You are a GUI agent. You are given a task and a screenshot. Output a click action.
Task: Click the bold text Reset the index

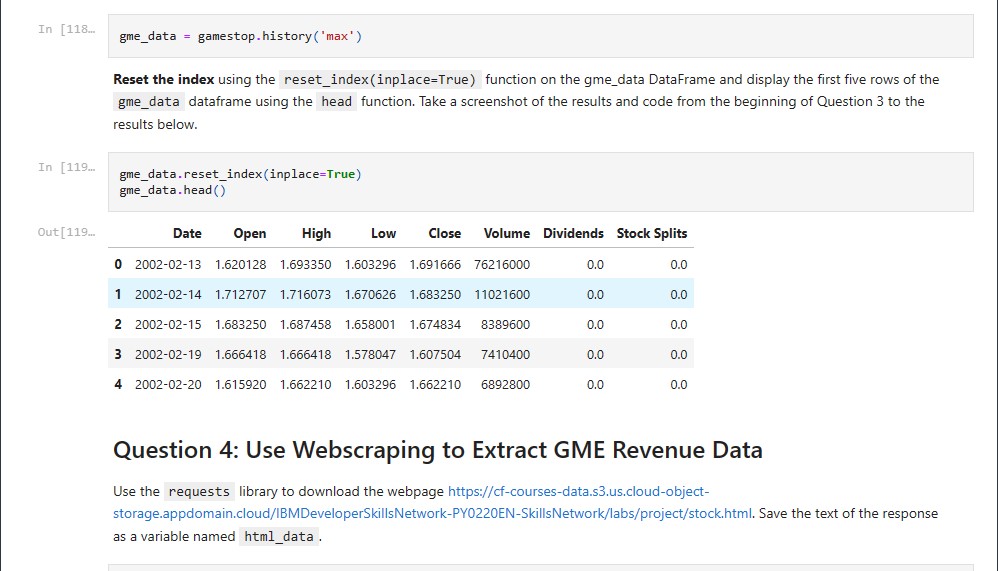tap(164, 80)
